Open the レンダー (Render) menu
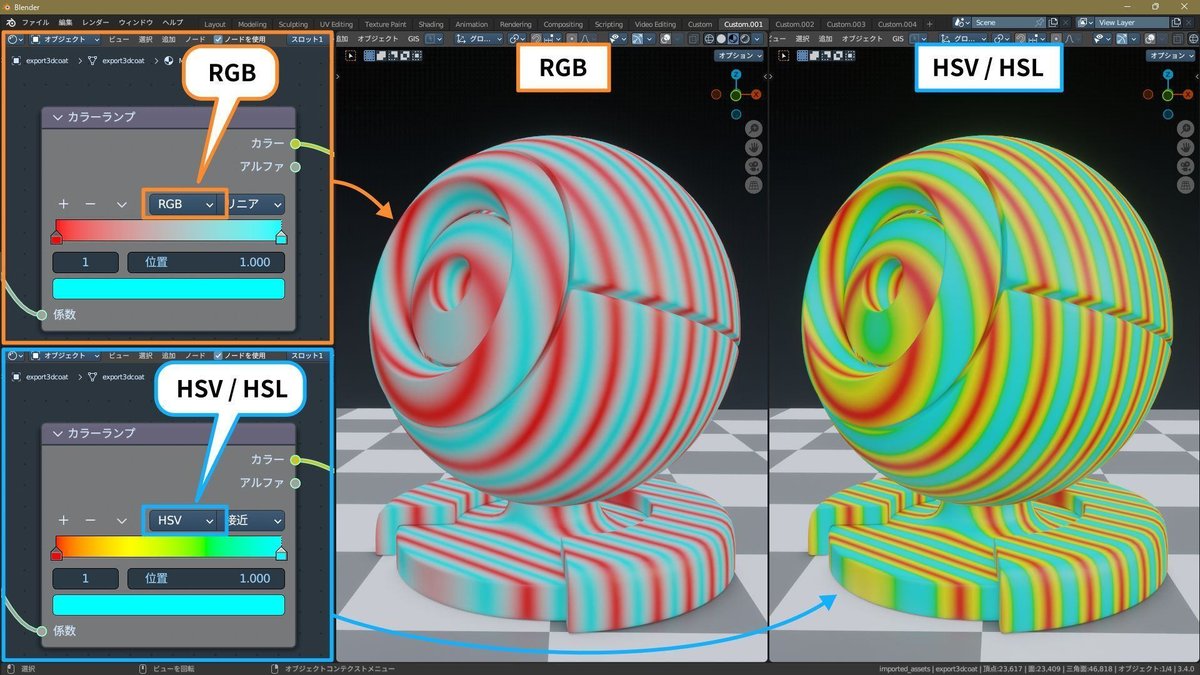The width and height of the screenshot is (1200, 675). (x=95, y=23)
